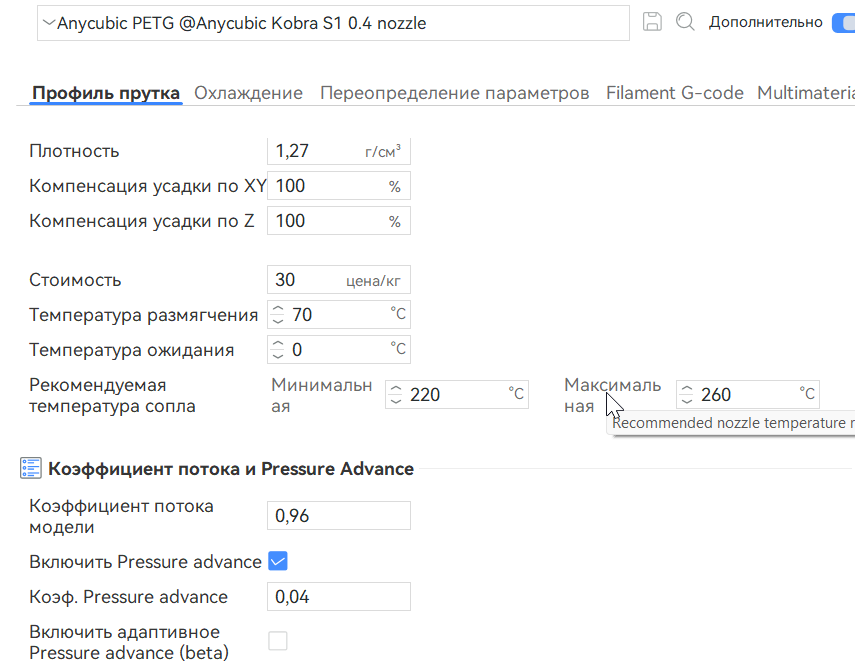Uncheck Включить Pressure advance
The width and height of the screenshot is (855, 661).
tap(277, 561)
